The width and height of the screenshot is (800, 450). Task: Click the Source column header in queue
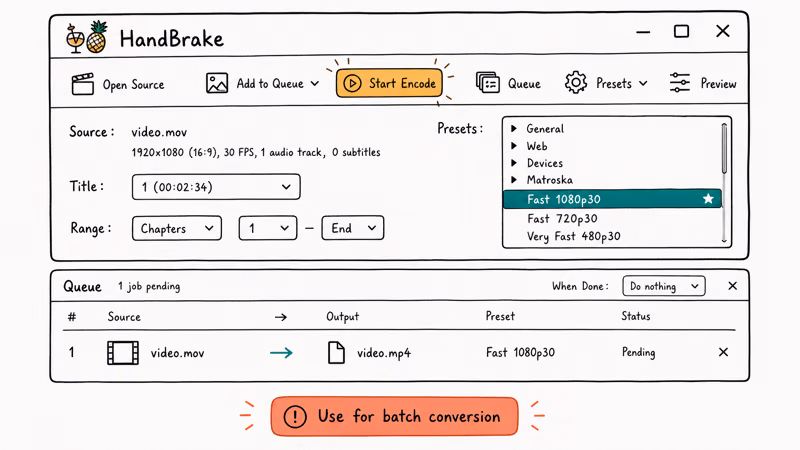point(124,317)
